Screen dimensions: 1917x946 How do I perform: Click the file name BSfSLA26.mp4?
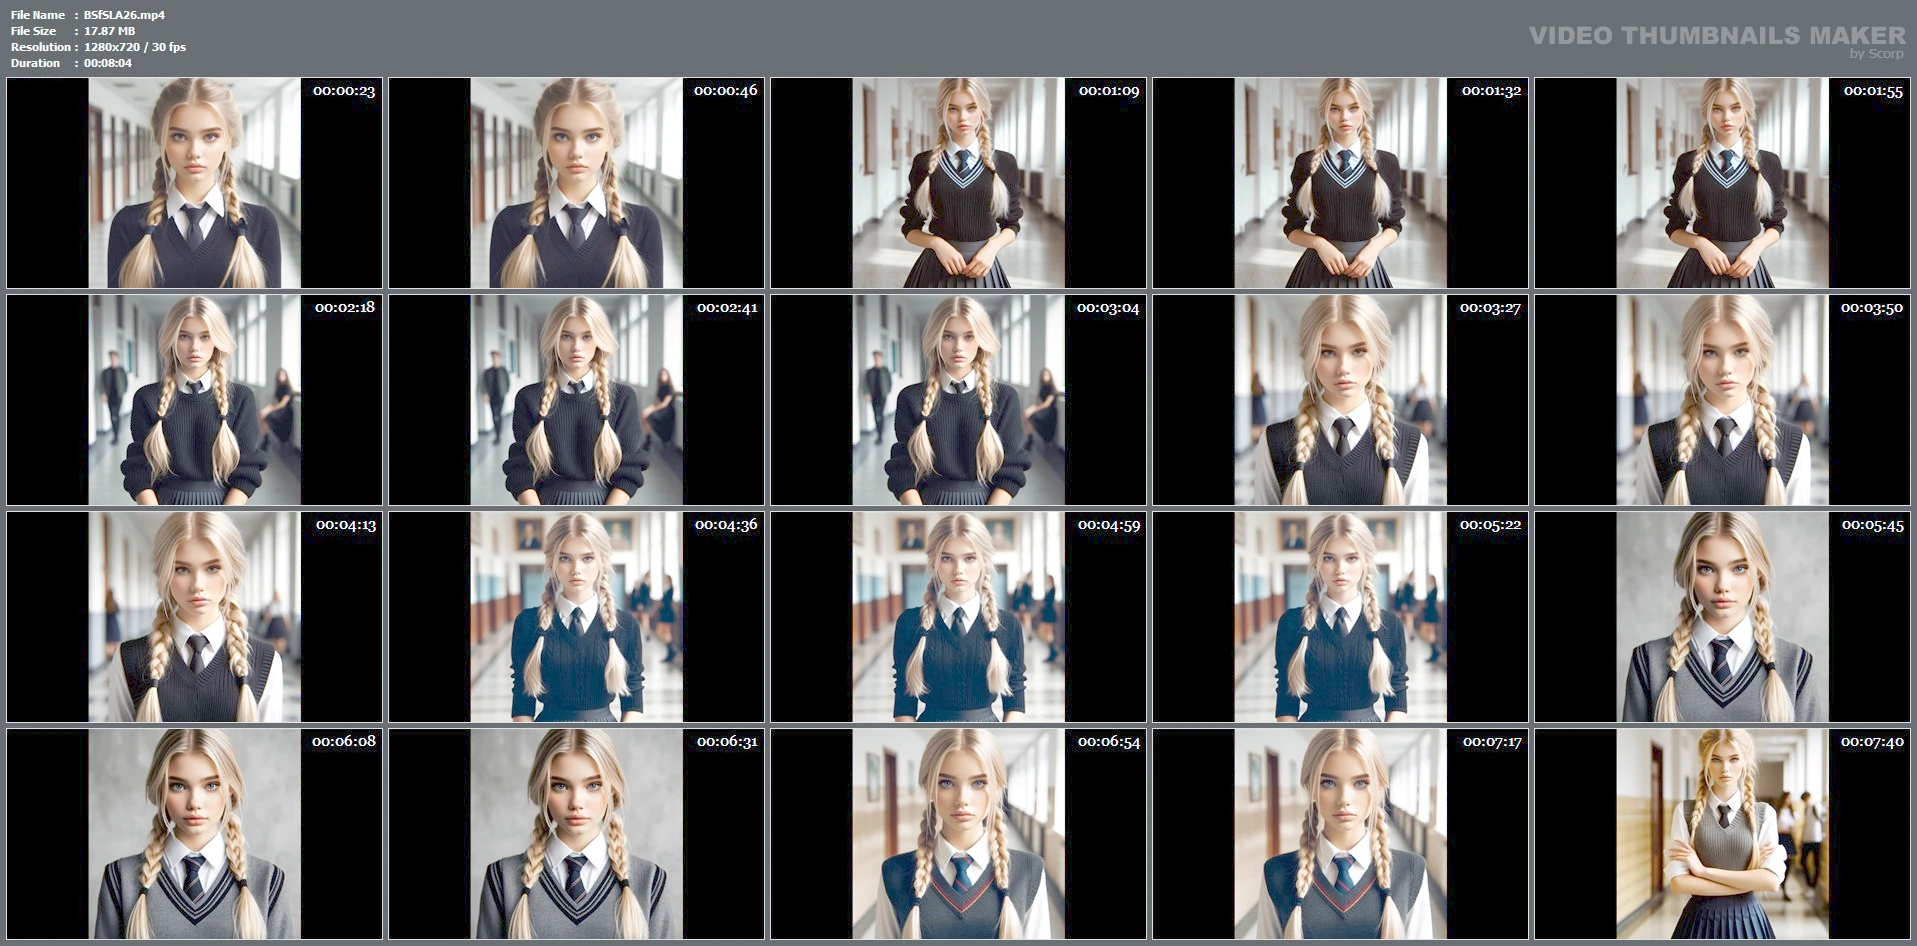click(124, 15)
